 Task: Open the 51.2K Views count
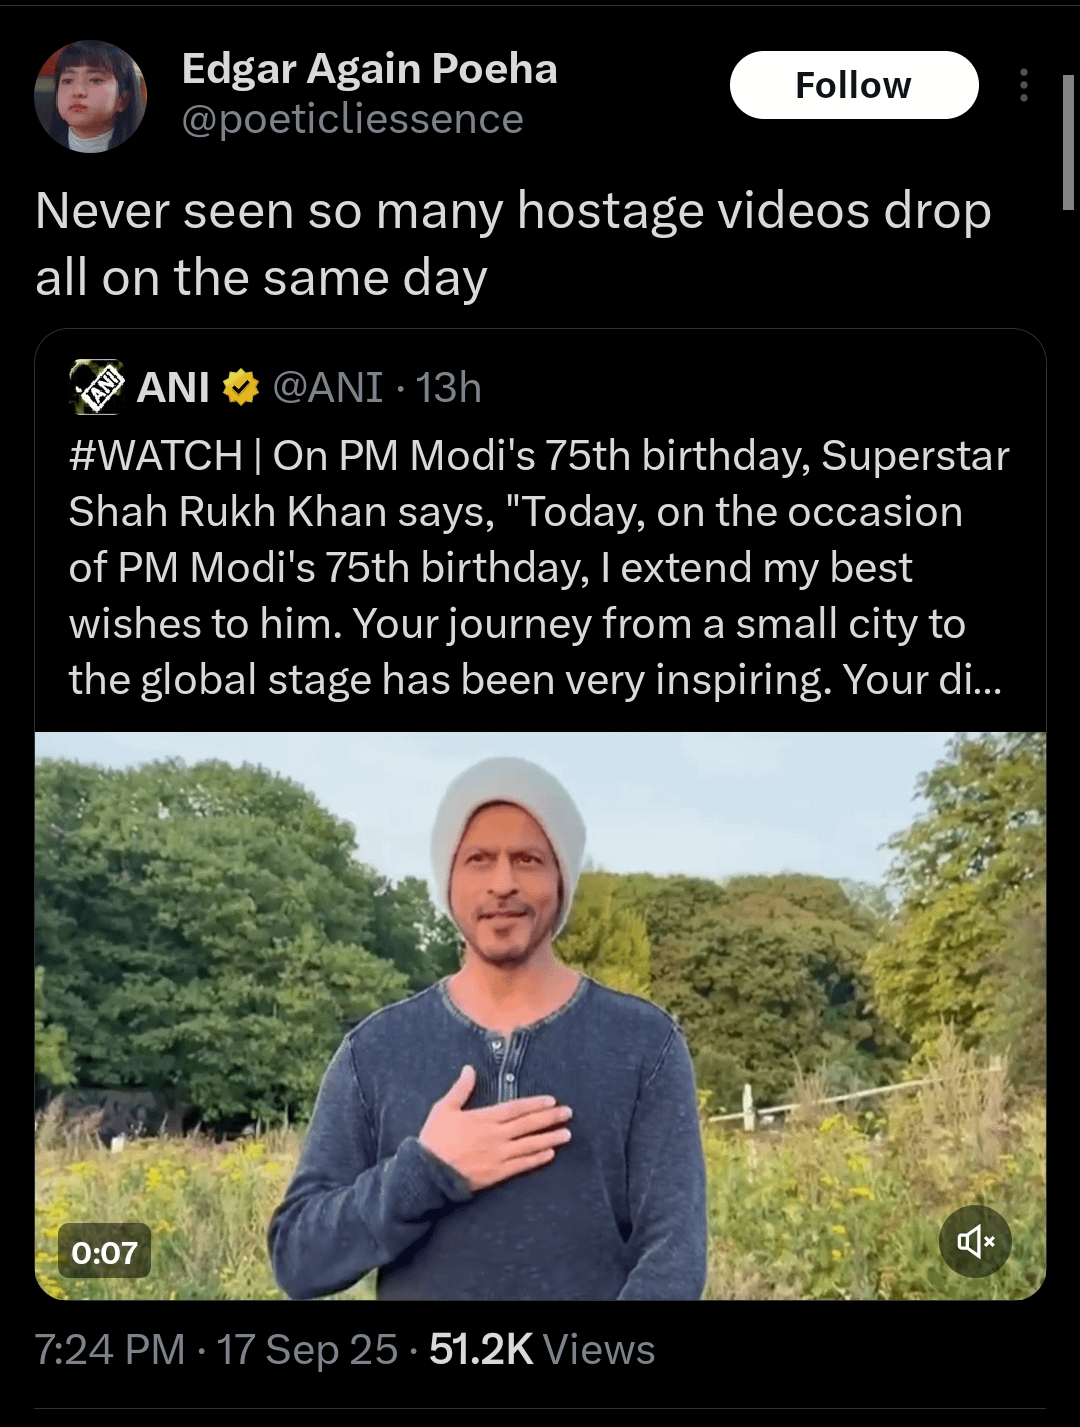pos(542,1350)
